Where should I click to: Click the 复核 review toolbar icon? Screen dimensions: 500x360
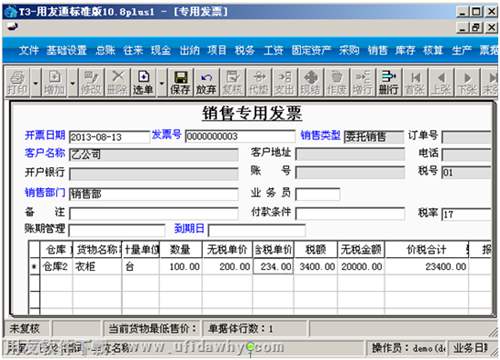click(232, 83)
